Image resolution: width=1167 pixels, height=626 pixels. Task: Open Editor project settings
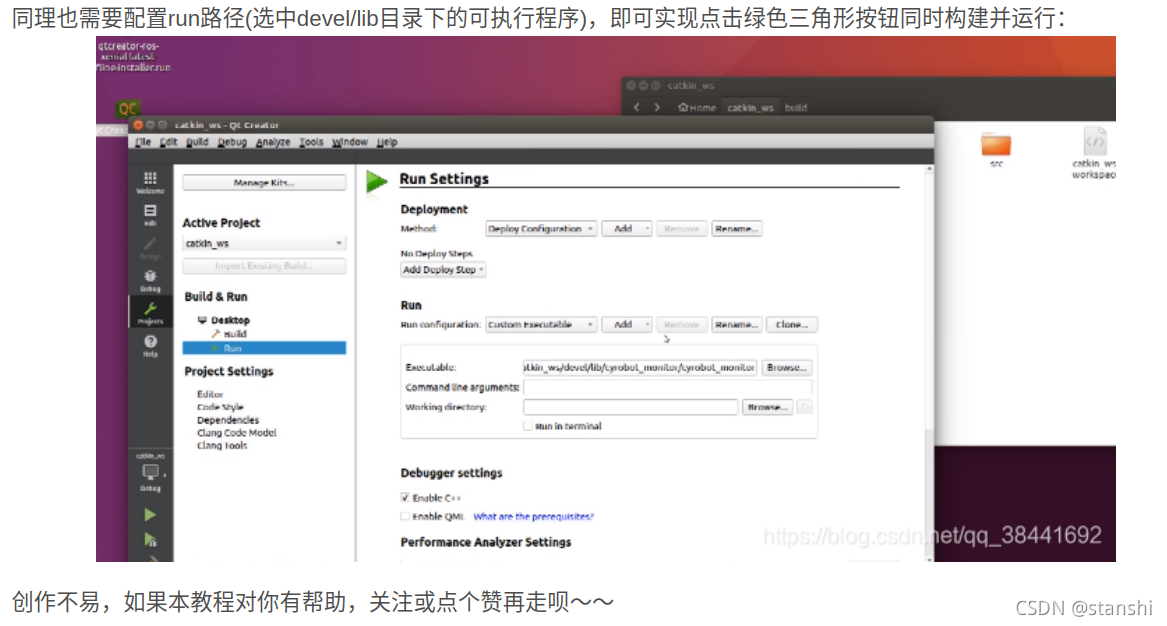click(x=210, y=394)
